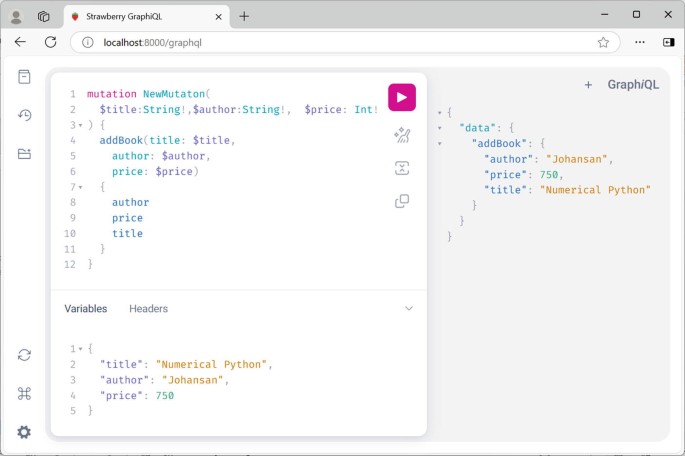
Task: Open browser profile icon
Action: [16, 17]
